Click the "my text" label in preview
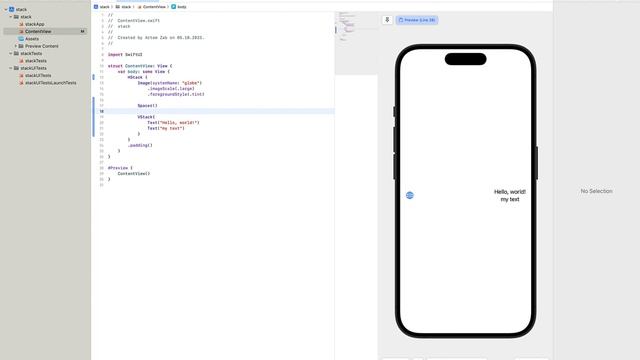 [x=510, y=200]
